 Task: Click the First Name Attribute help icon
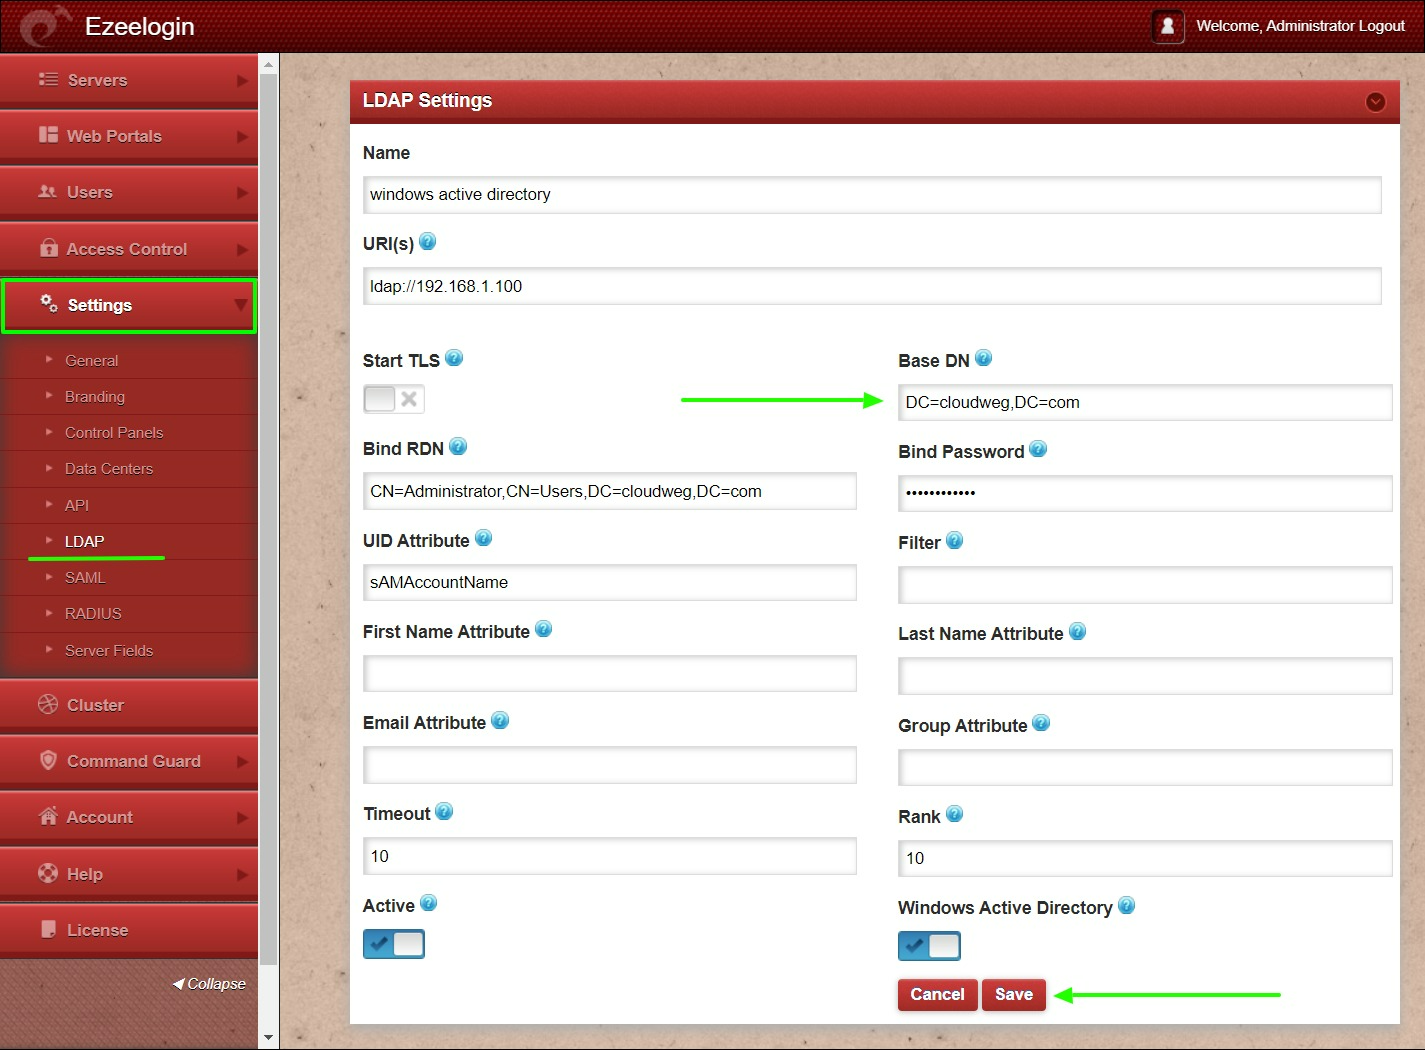(544, 629)
